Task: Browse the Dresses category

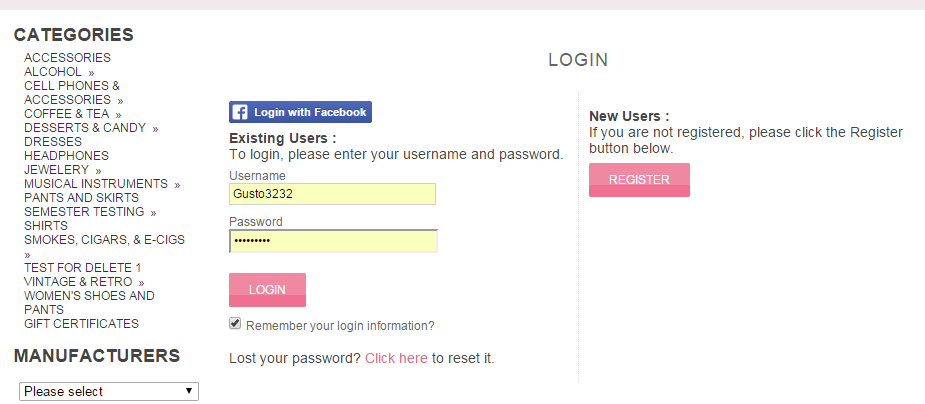Action: [53, 142]
